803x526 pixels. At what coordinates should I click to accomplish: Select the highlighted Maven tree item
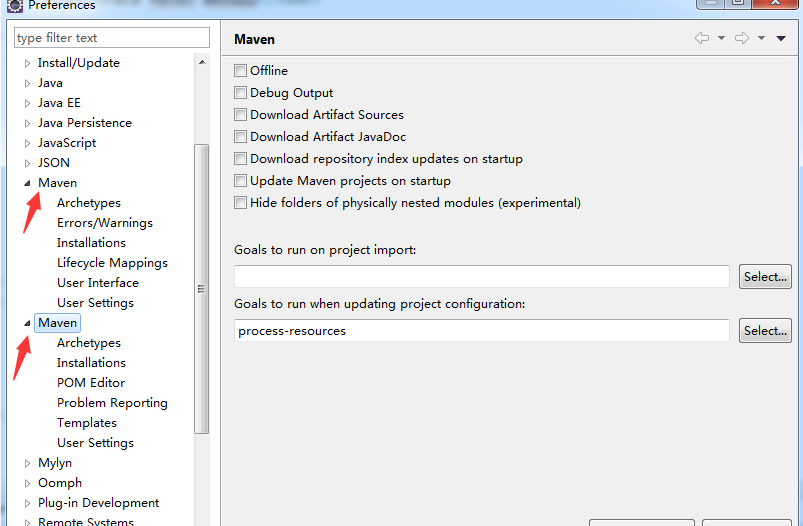pos(57,323)
